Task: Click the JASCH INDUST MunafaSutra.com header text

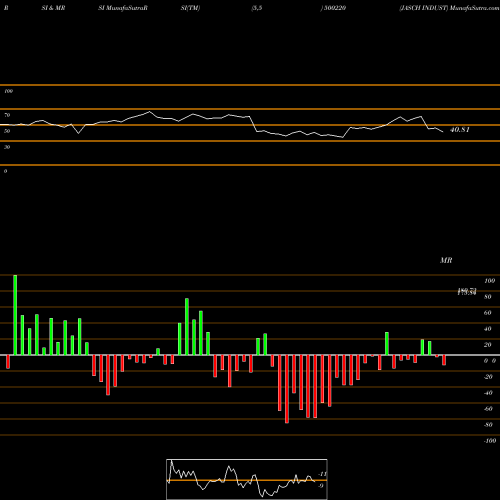Action: click(x=449, y=8)
